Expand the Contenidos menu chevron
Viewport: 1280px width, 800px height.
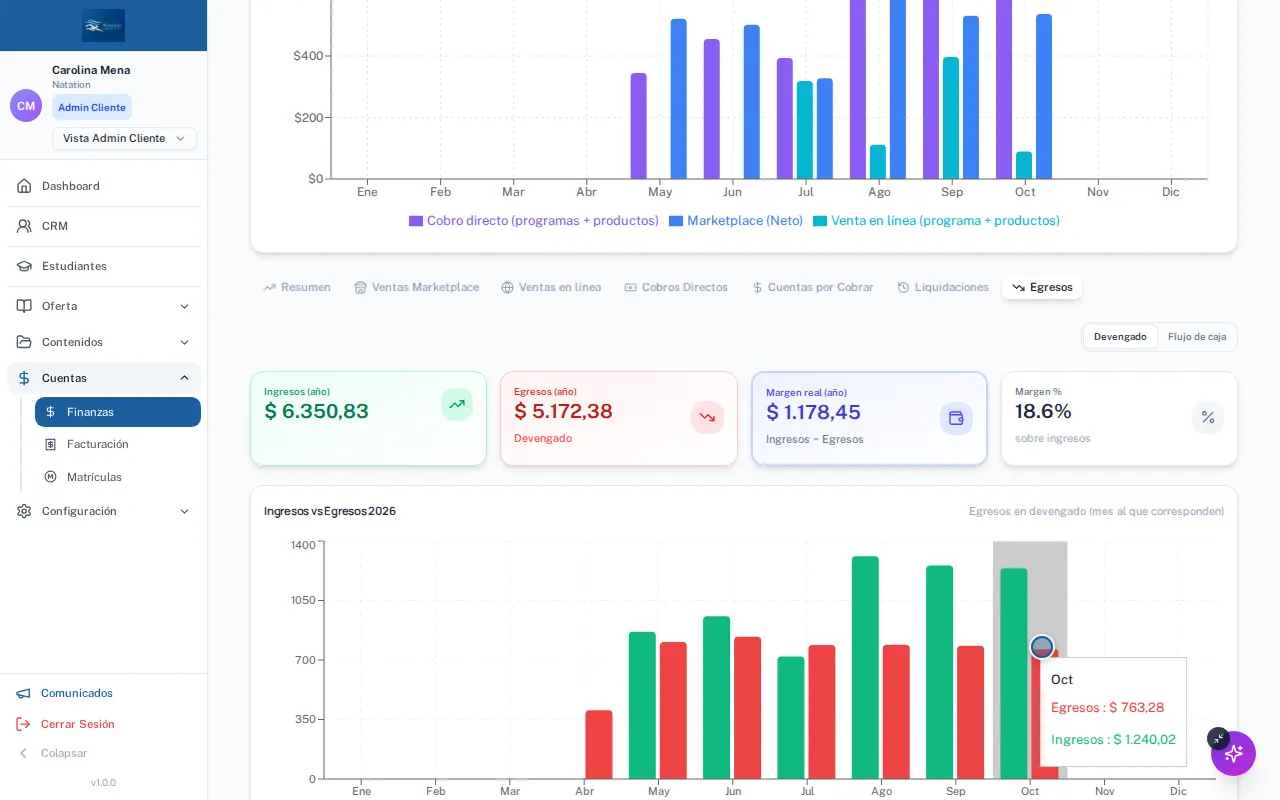tap(184, 342)
